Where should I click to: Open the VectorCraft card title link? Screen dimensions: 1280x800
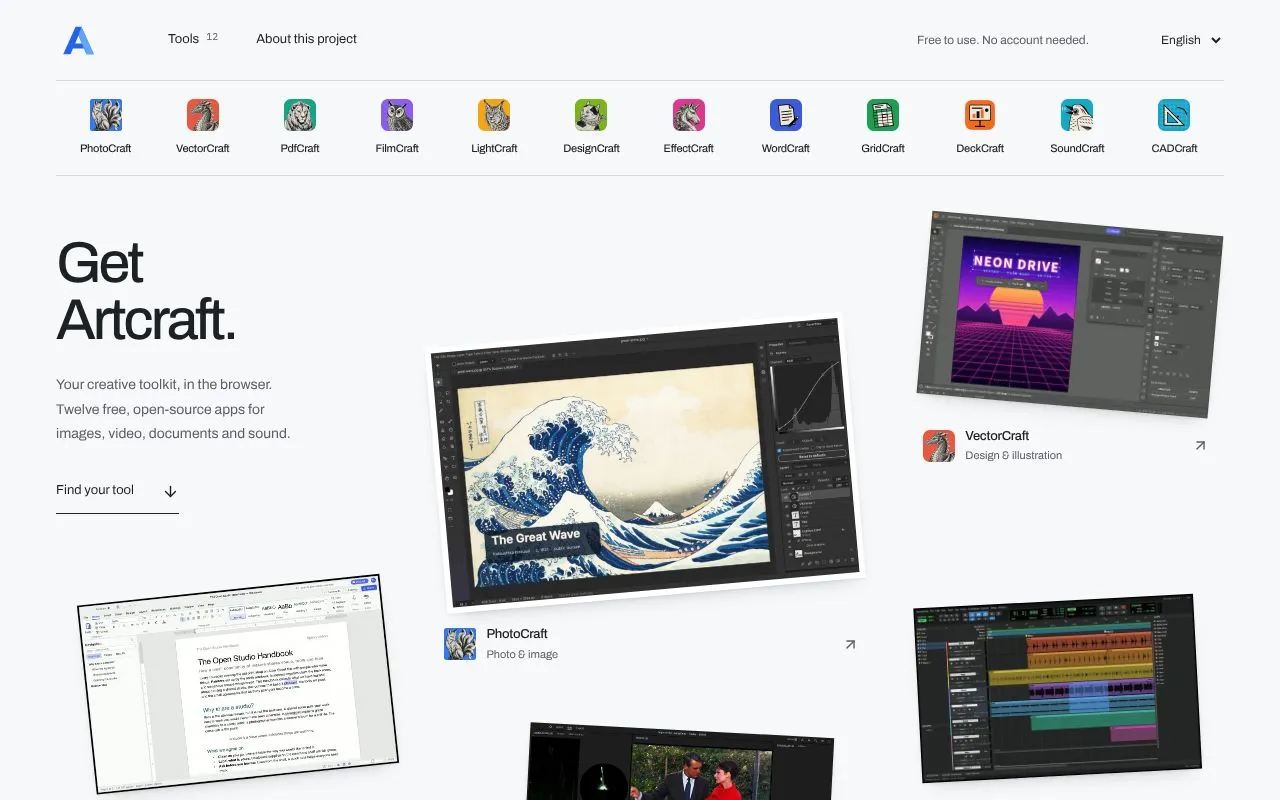[997, 436]
